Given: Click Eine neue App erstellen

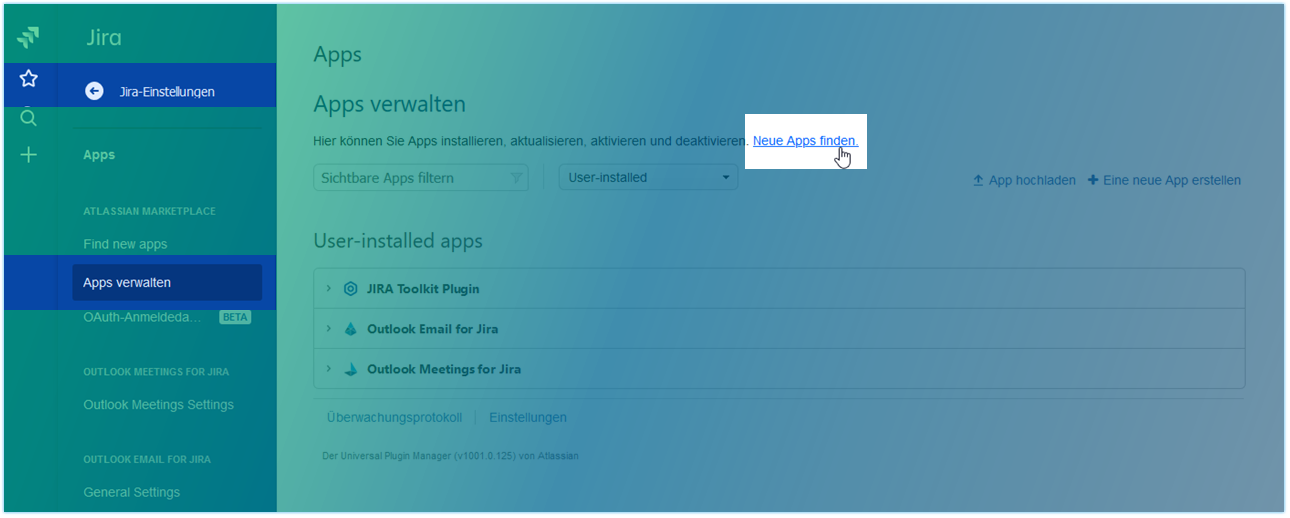Looking at the screenshot, I should (x=1164, y=181).
